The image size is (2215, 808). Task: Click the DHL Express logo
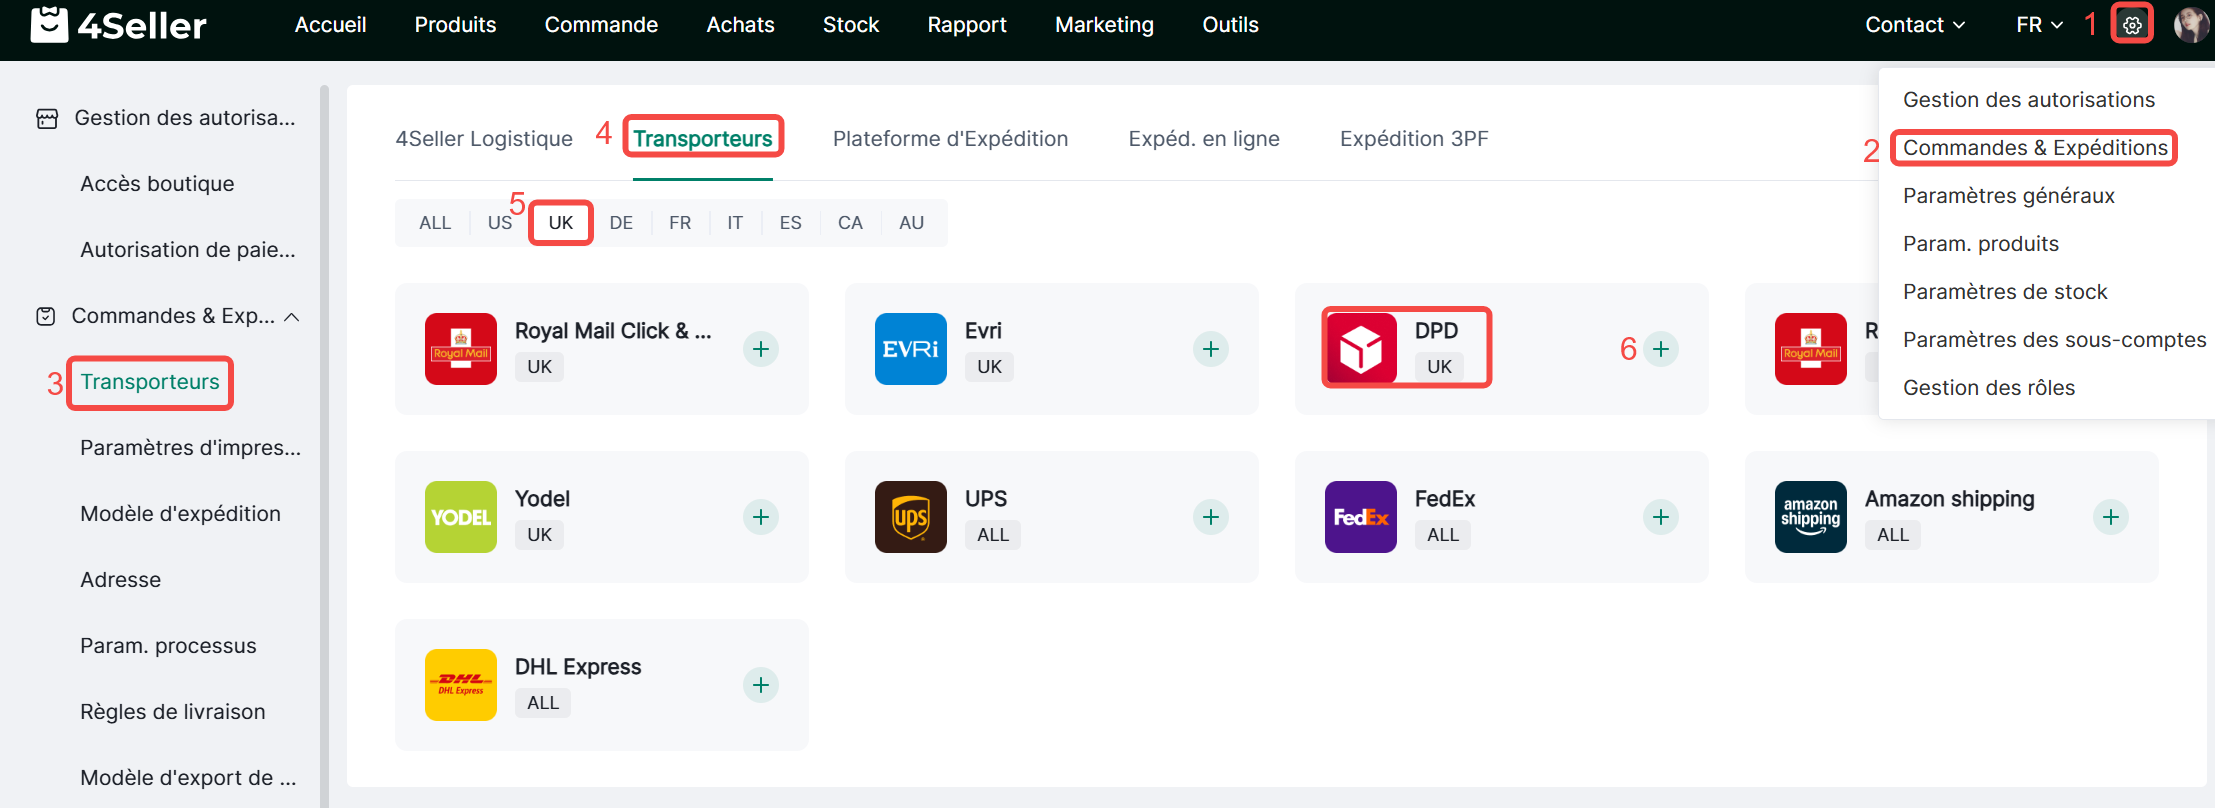pyautogui.click(x=461, y=685)
